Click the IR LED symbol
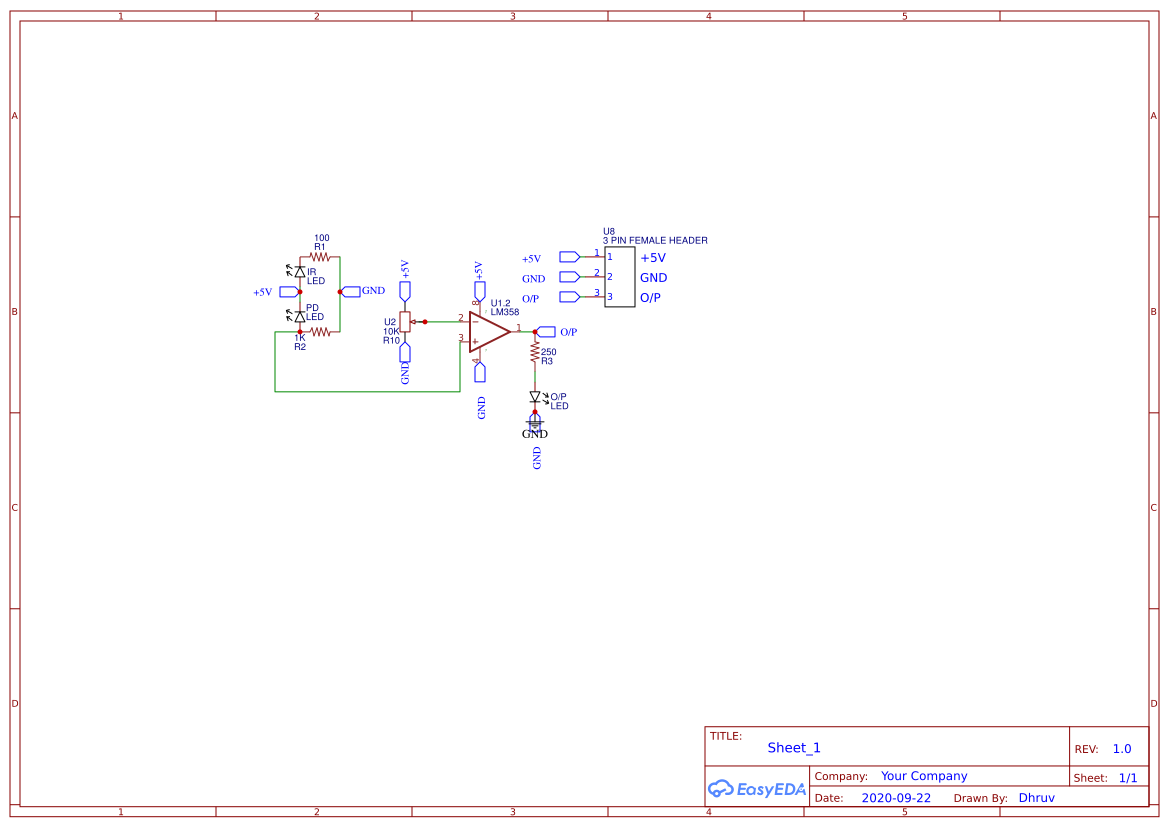This screenshot has height=827, width=1169. (301, 272)
